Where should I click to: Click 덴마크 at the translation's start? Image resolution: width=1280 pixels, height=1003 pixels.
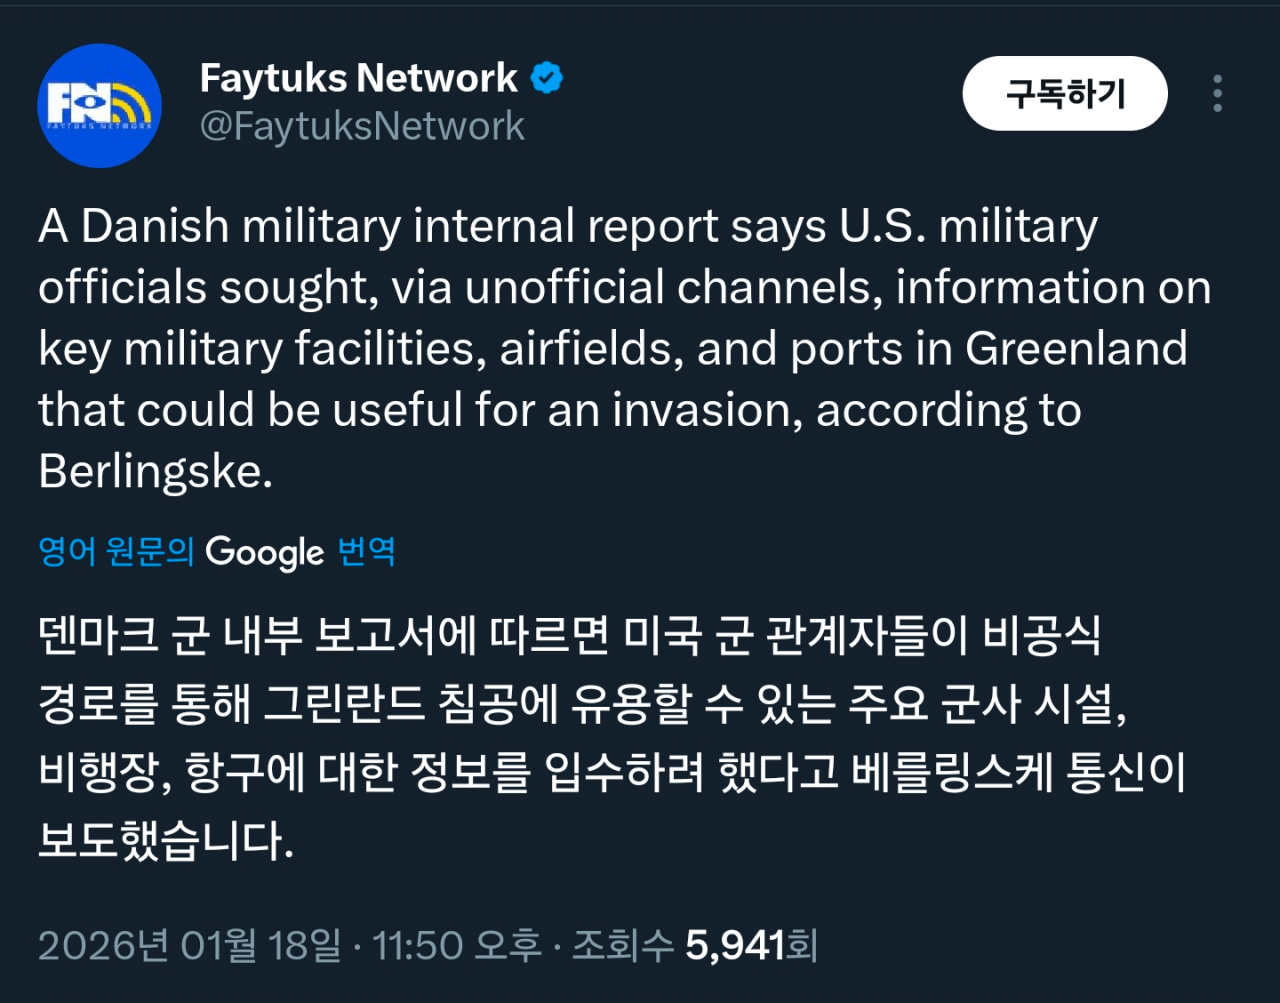point(98,635)
